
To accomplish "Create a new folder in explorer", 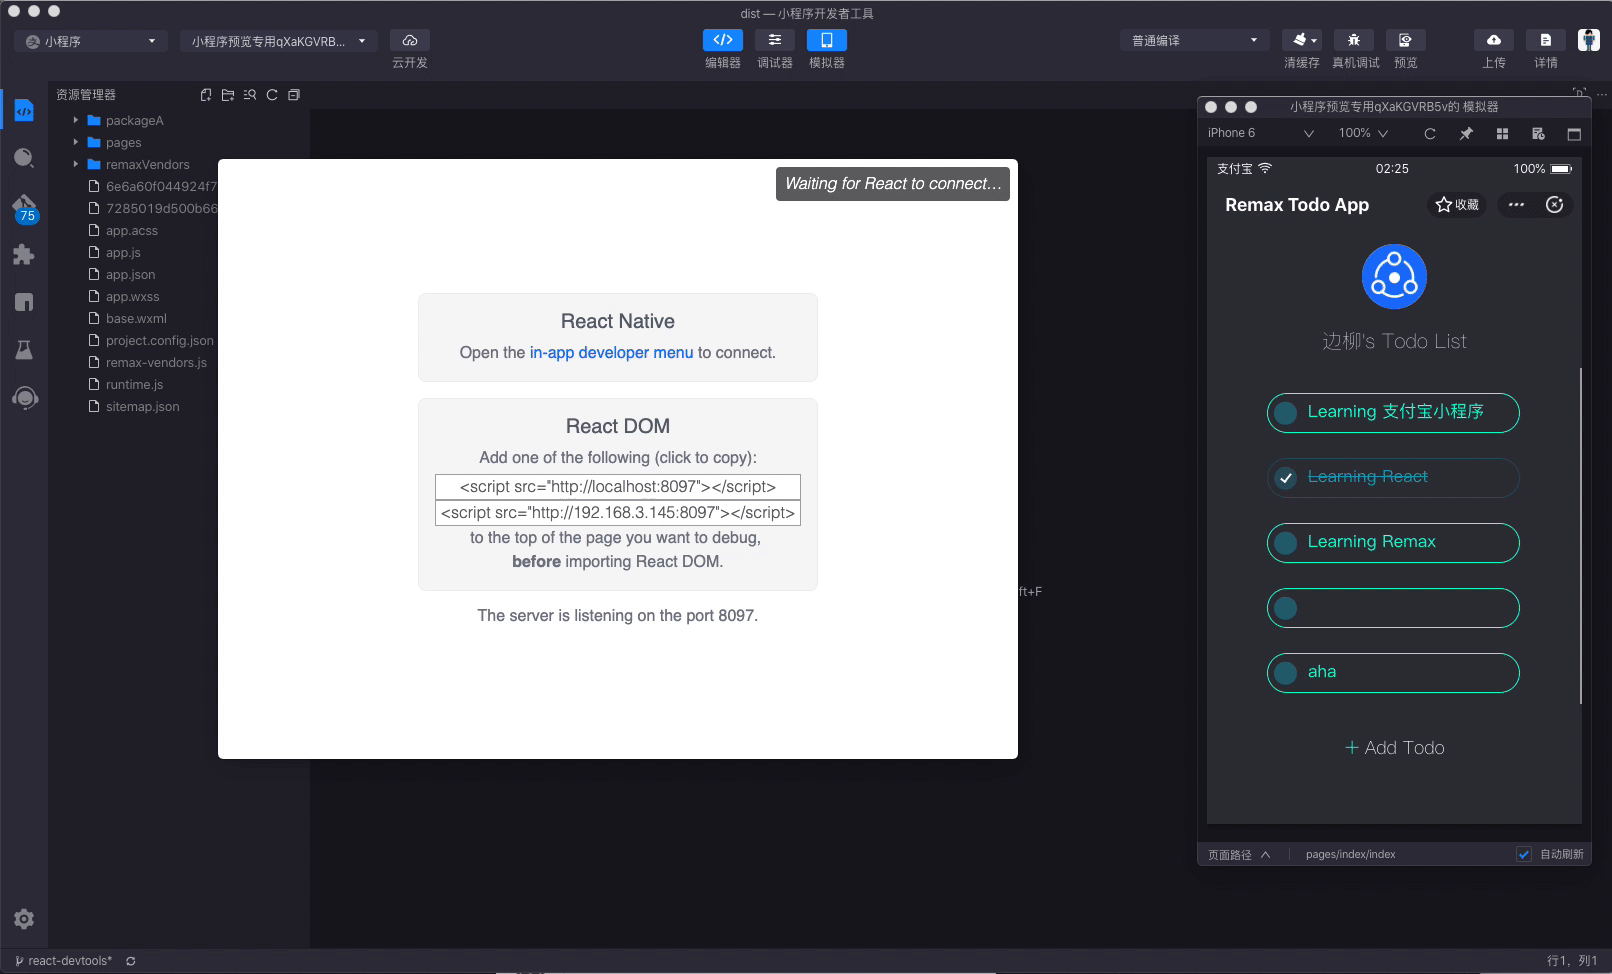I will point(228,95).
